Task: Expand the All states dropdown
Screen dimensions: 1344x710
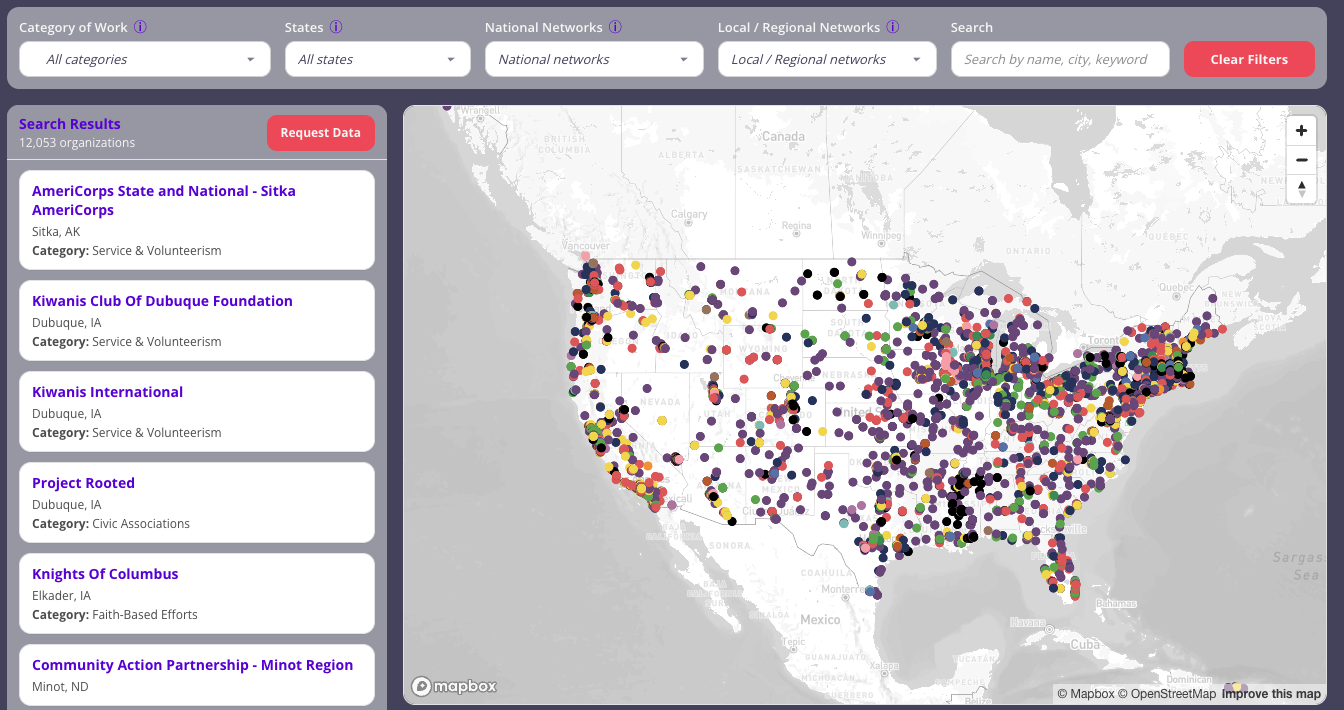Action: 377,59
